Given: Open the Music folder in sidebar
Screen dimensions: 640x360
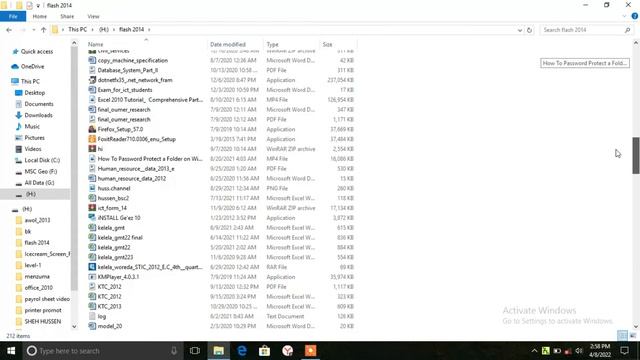Looking at the screenshot, I should [x=32, y=127].
